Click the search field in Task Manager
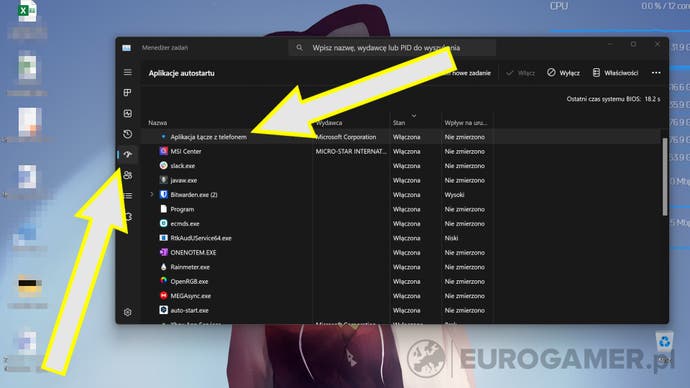 [392, 48]
